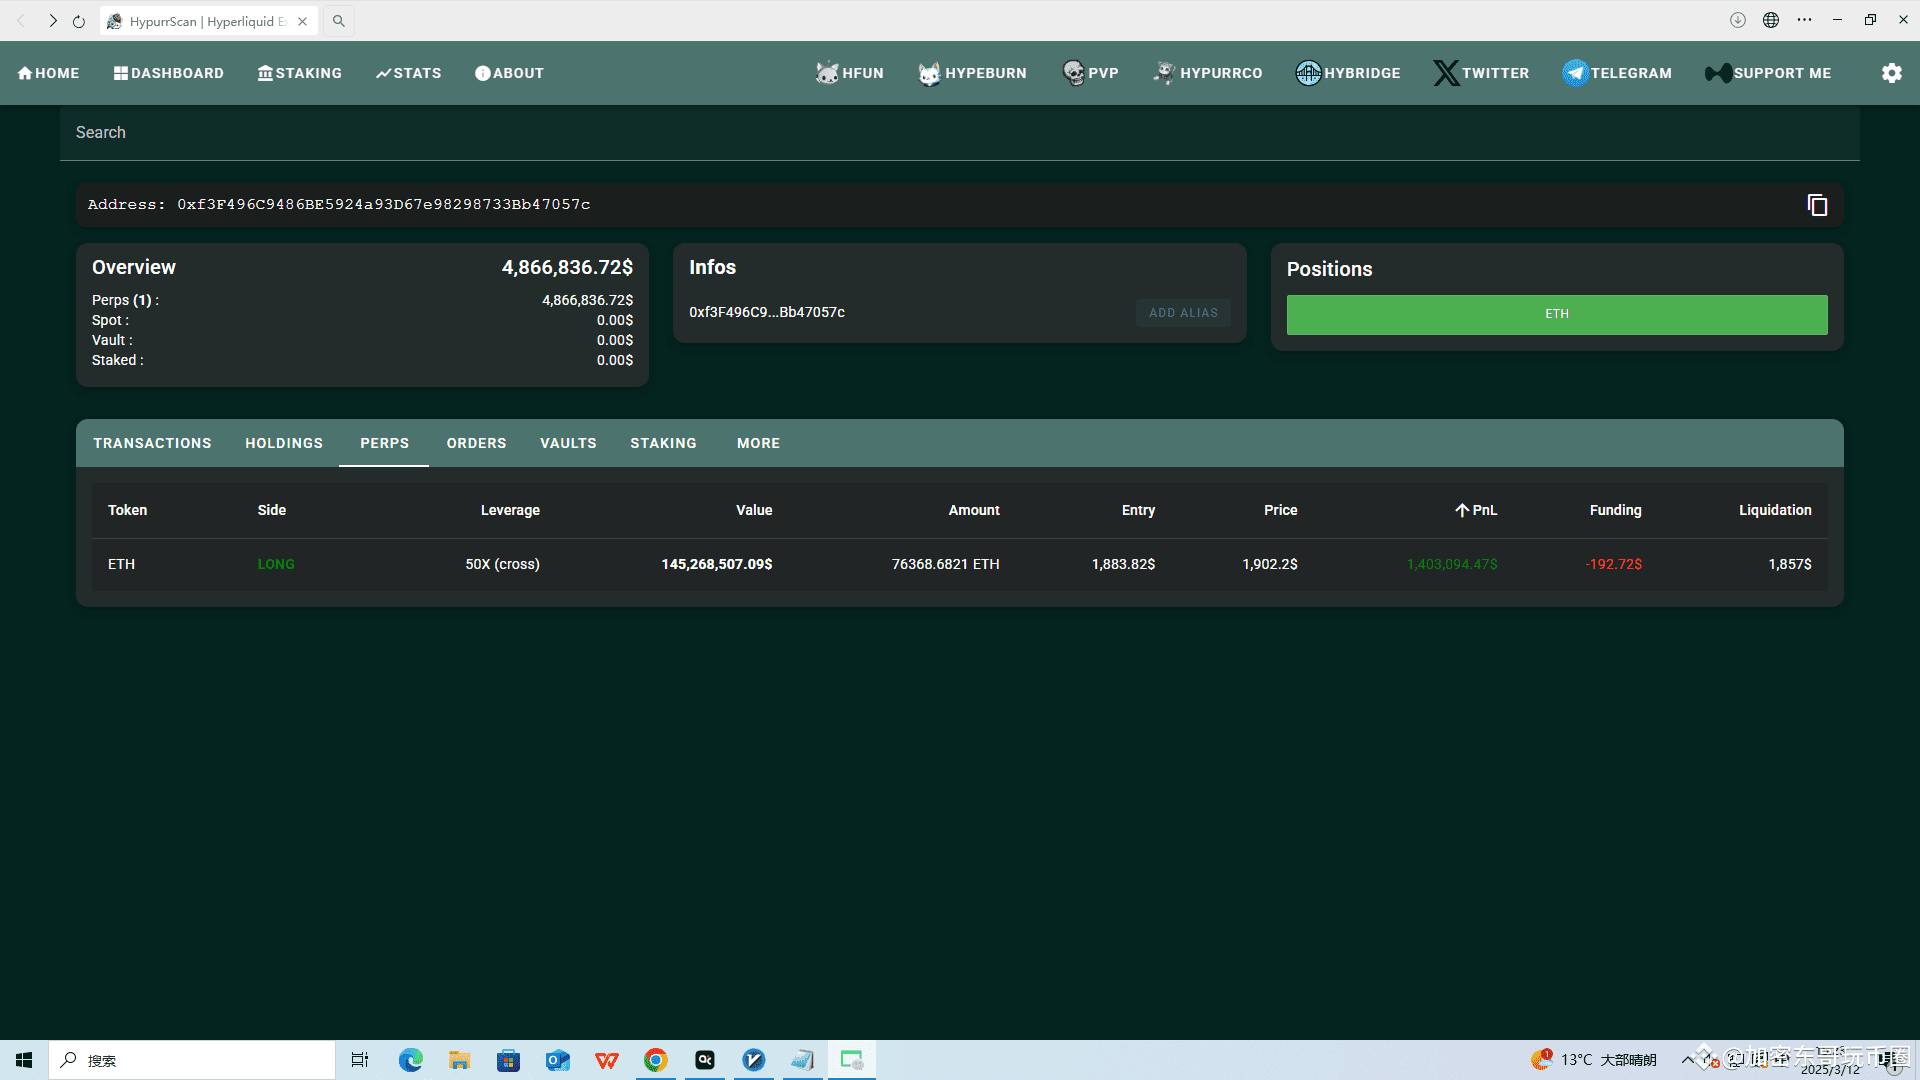Switch to the TRANSACTIONS tab
Viewport: 1920px width, 1080px height.
(152, 443)
